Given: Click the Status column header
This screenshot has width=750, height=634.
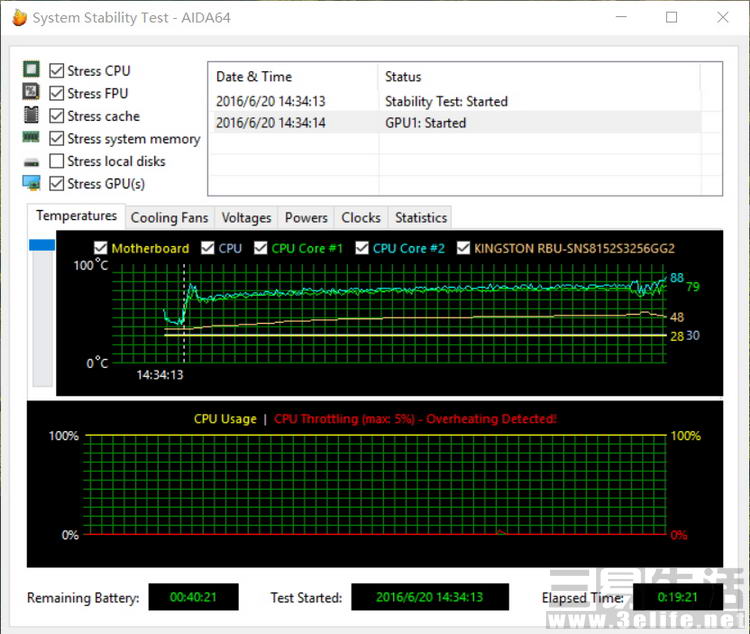Looking at the screenshot, I should tap(540, 77).
